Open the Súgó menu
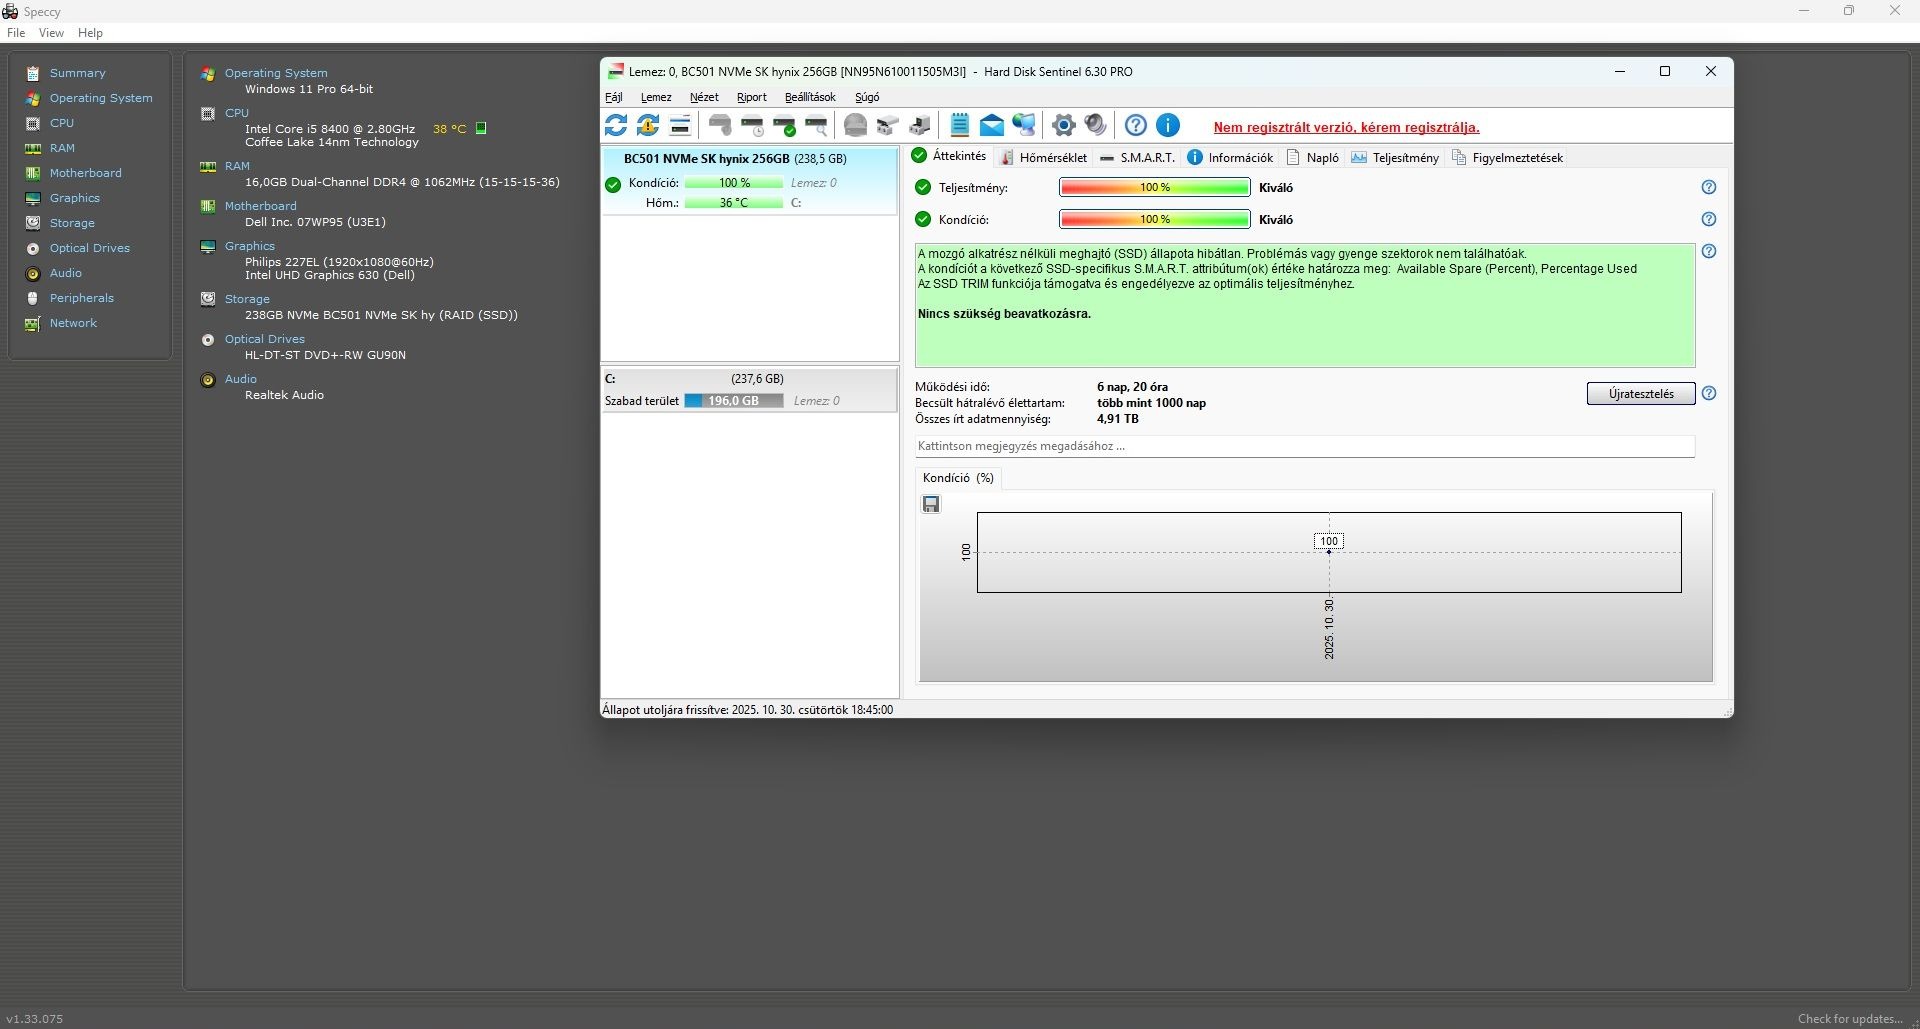The width and height of the screenshot is (1920, 1029). [x=867, y=97]
